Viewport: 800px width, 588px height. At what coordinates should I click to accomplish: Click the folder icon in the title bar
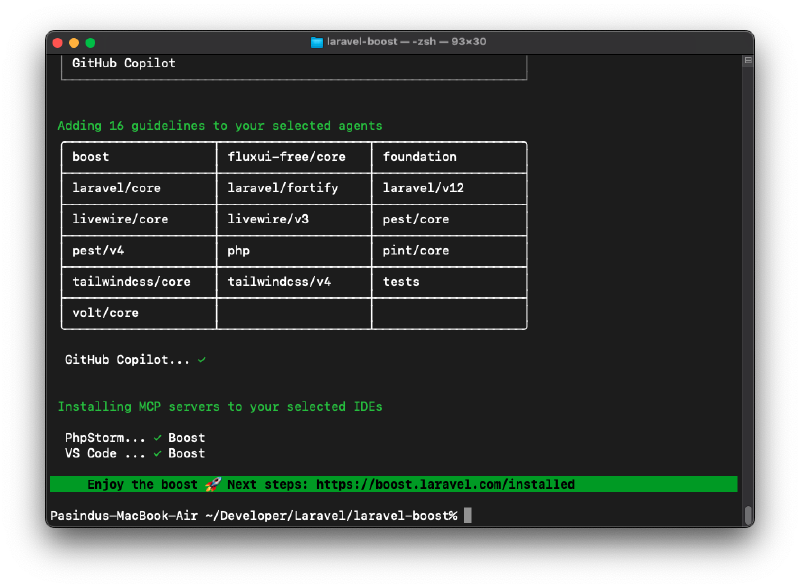tap(317, 42)
